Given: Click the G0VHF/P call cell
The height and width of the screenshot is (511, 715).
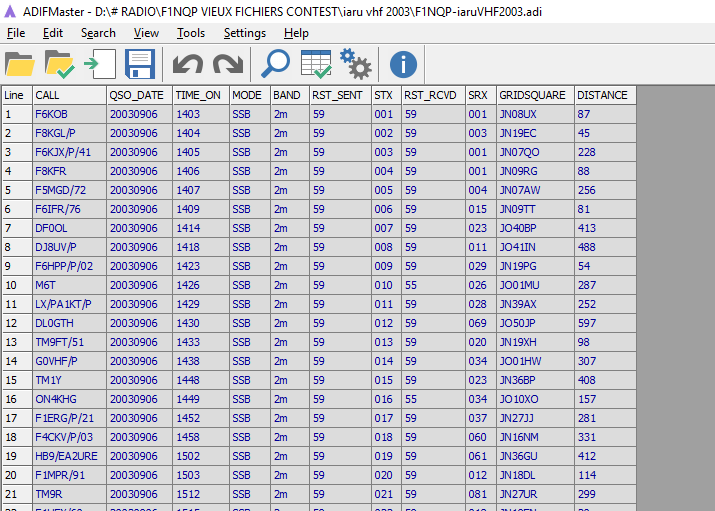Looking at the screenshot, I should 69,361.
